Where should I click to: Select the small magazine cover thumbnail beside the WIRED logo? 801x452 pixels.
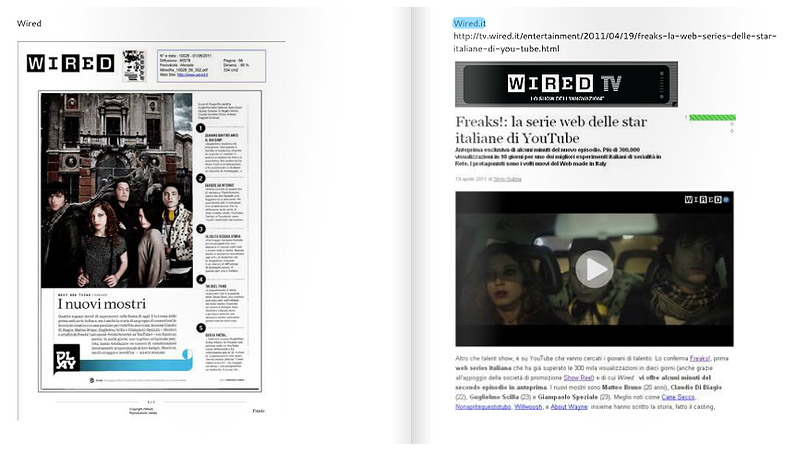(134, 65)
